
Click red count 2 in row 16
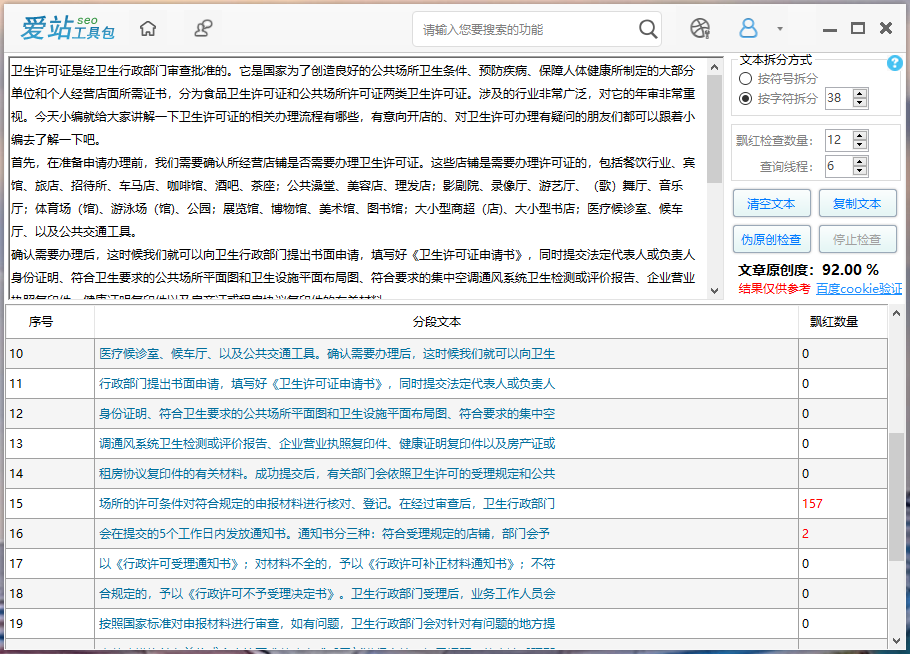coord(806,534)
